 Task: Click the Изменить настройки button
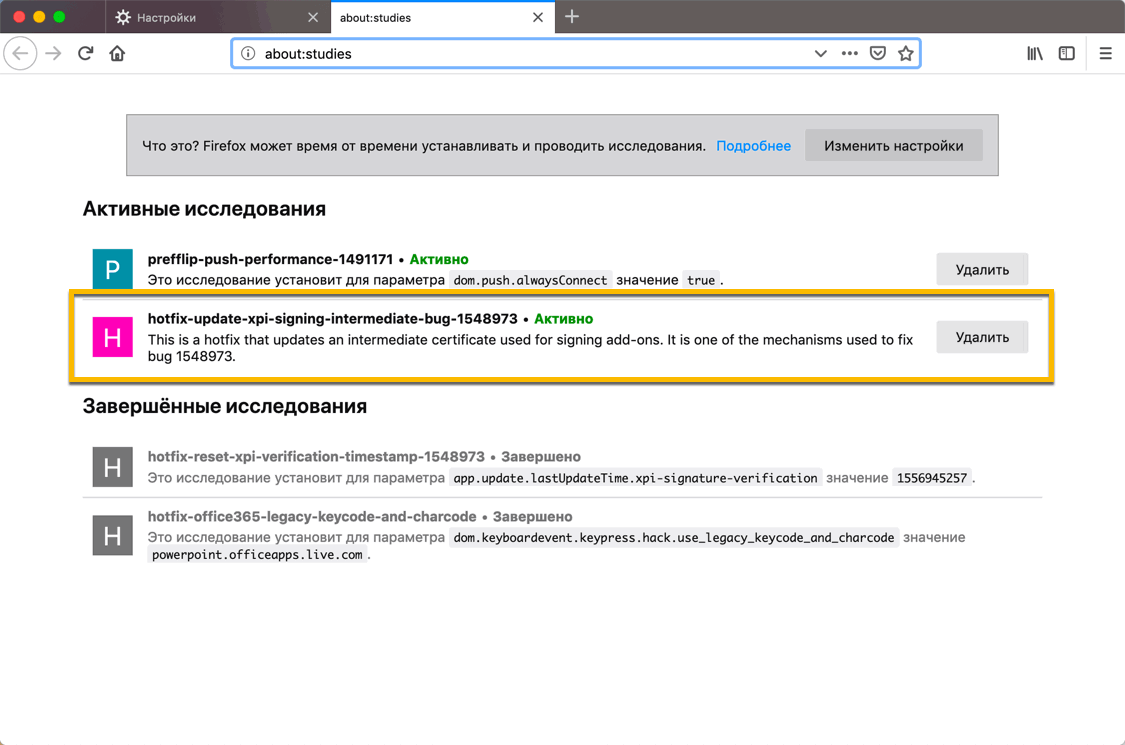pos(893,145)
